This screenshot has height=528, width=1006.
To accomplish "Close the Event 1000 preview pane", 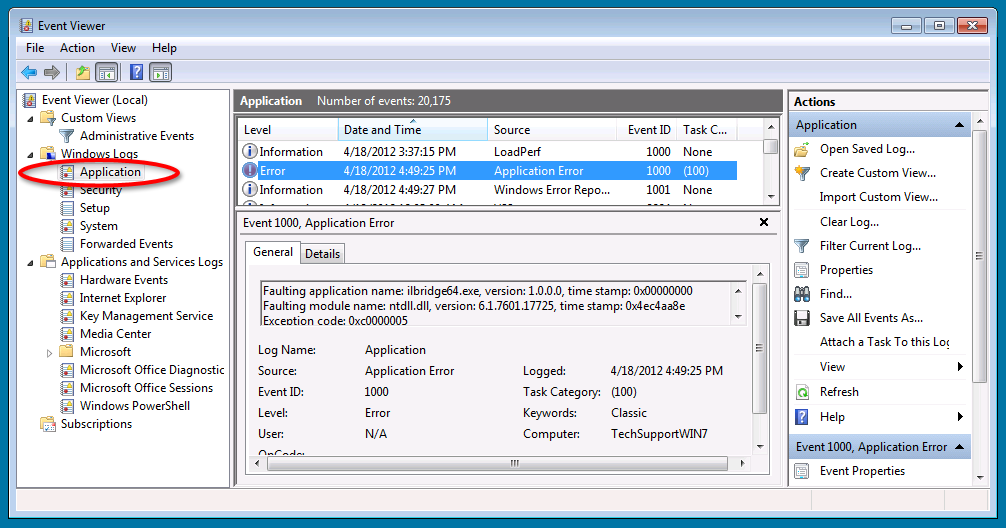I will [x=763, y=222].
